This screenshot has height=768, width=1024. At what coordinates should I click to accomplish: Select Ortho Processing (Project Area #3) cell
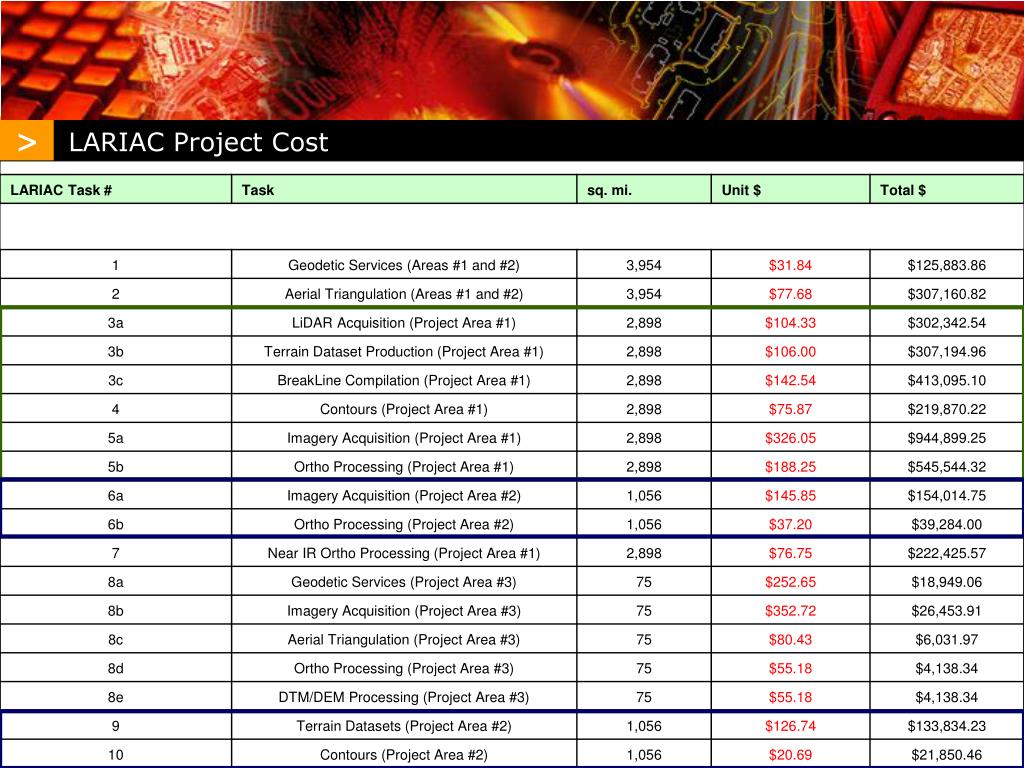404,667
